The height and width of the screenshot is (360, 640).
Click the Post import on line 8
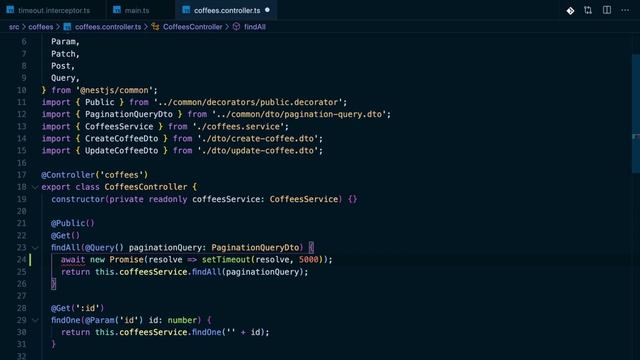60,66
